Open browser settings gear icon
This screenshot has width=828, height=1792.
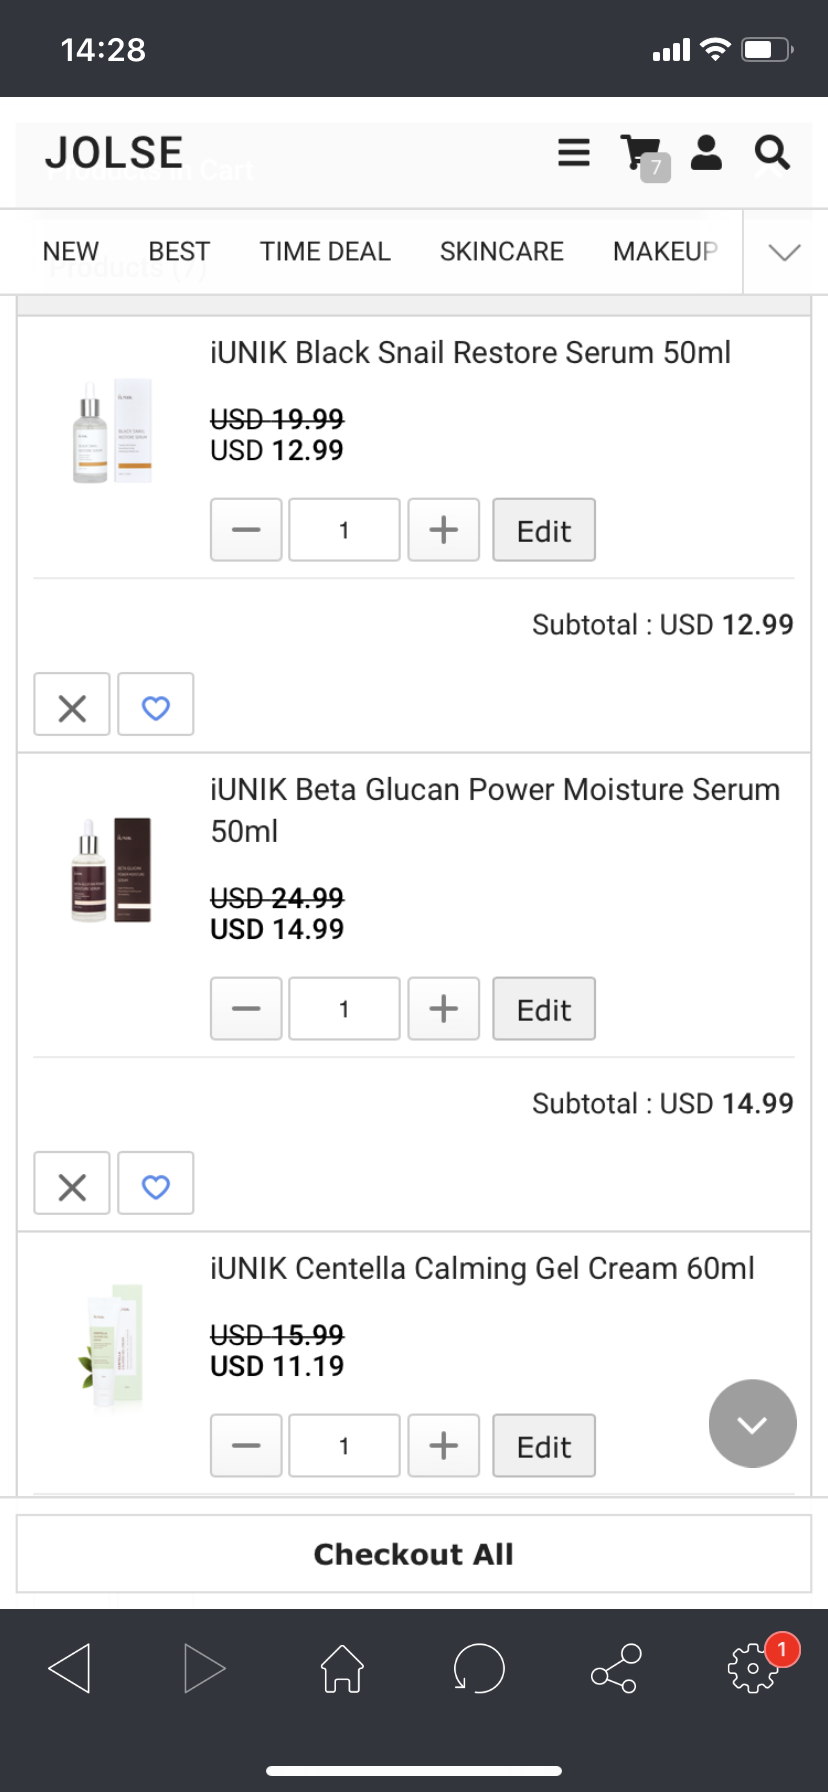pos(753,1669)
